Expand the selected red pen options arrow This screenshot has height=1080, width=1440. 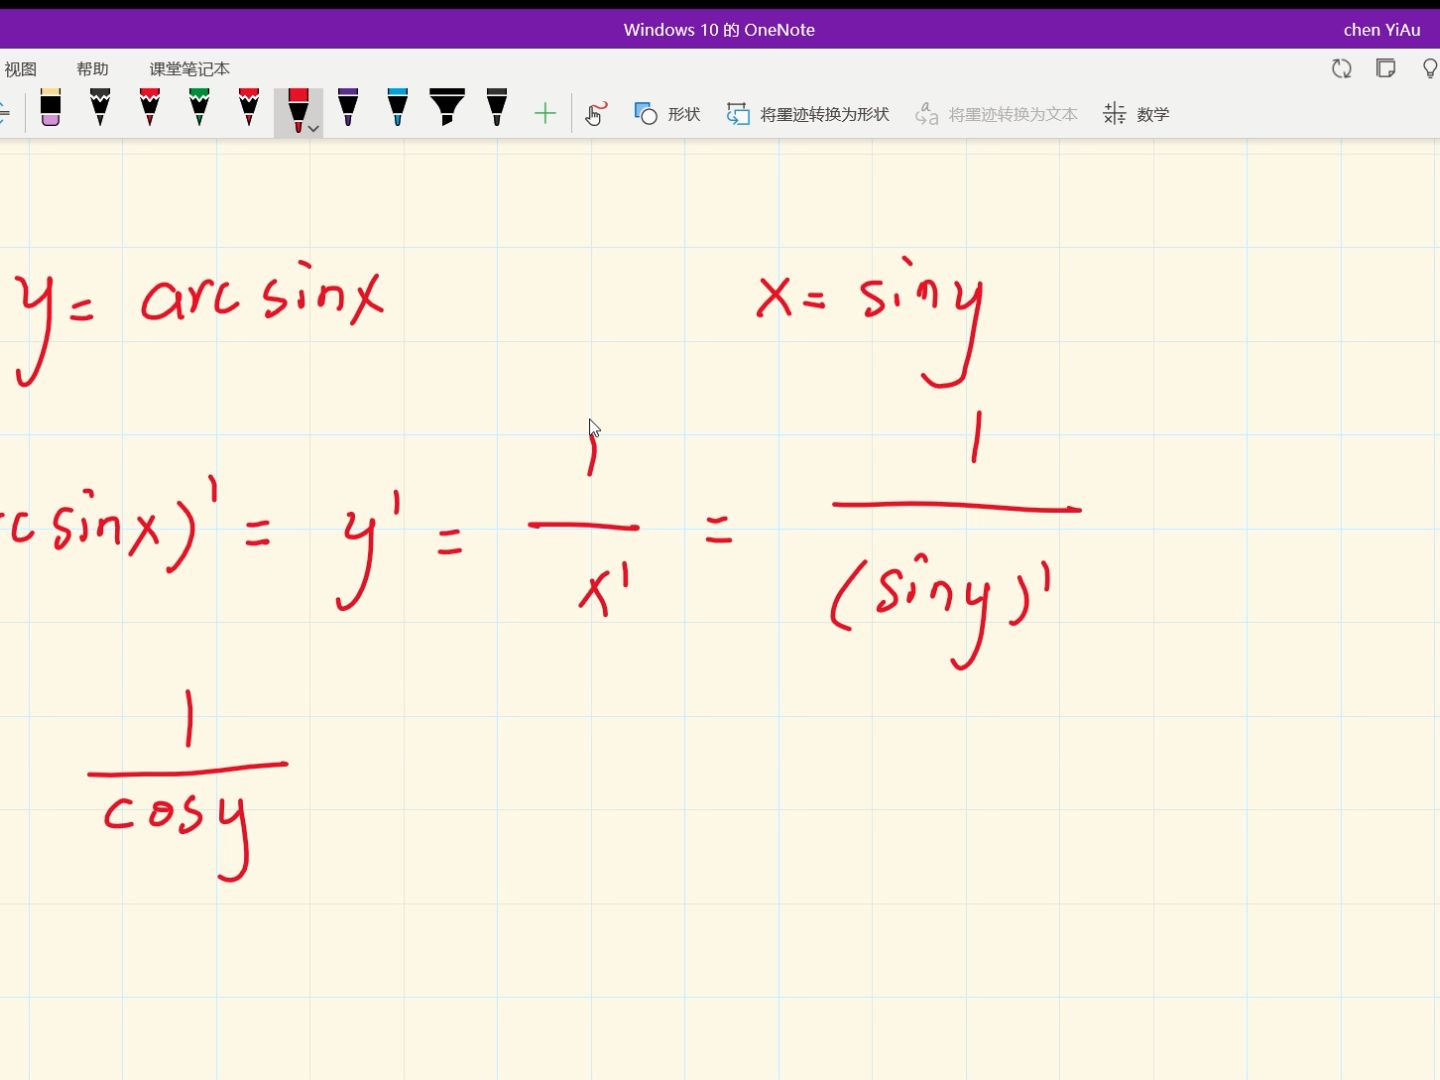pyautogui.click(x=313, y=128)
